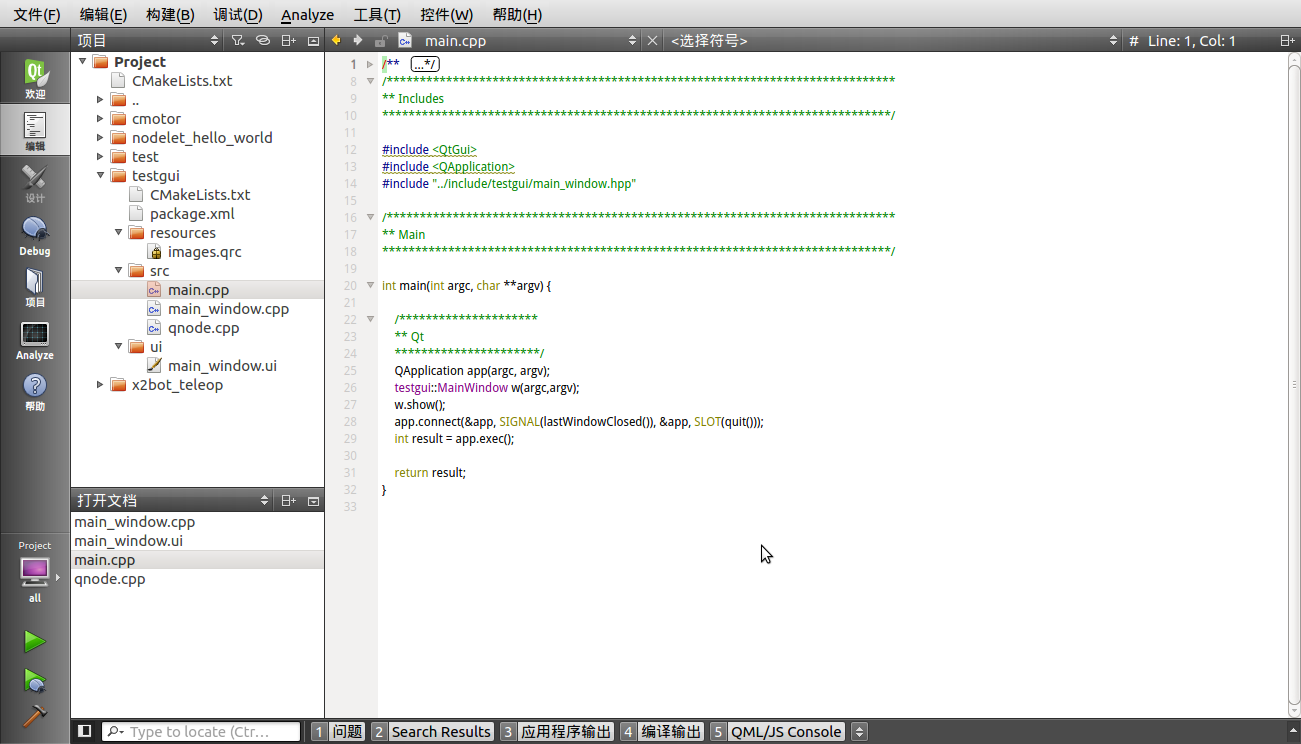Open the output panes stepper menu
The height and width of the screenshot is (744, 1301).
(x=859, y=732)
